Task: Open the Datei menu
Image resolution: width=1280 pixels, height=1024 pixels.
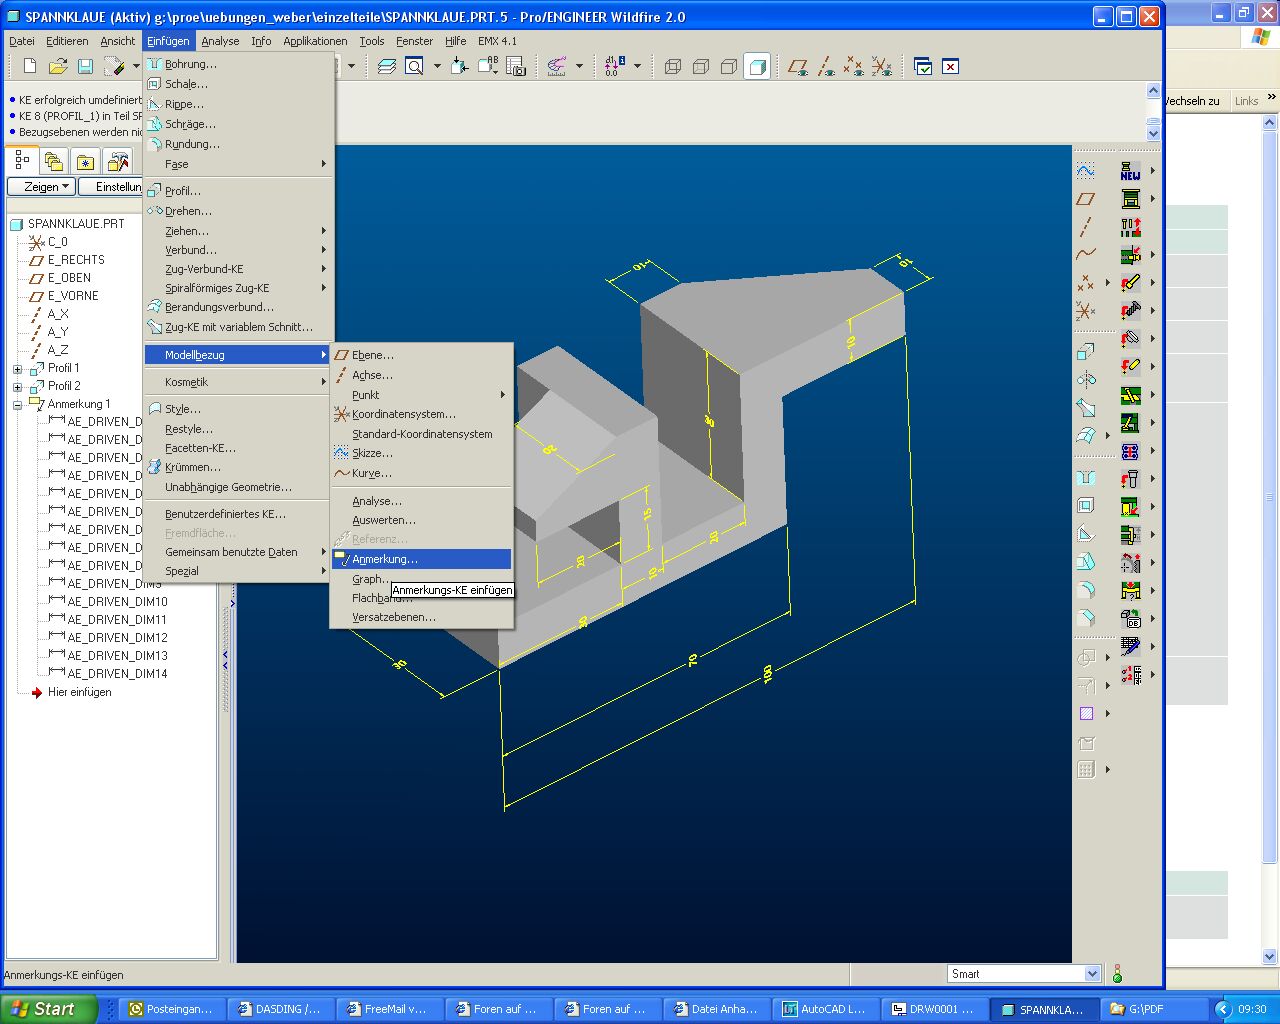Action: pyautogui.click(x=22, y=41)
